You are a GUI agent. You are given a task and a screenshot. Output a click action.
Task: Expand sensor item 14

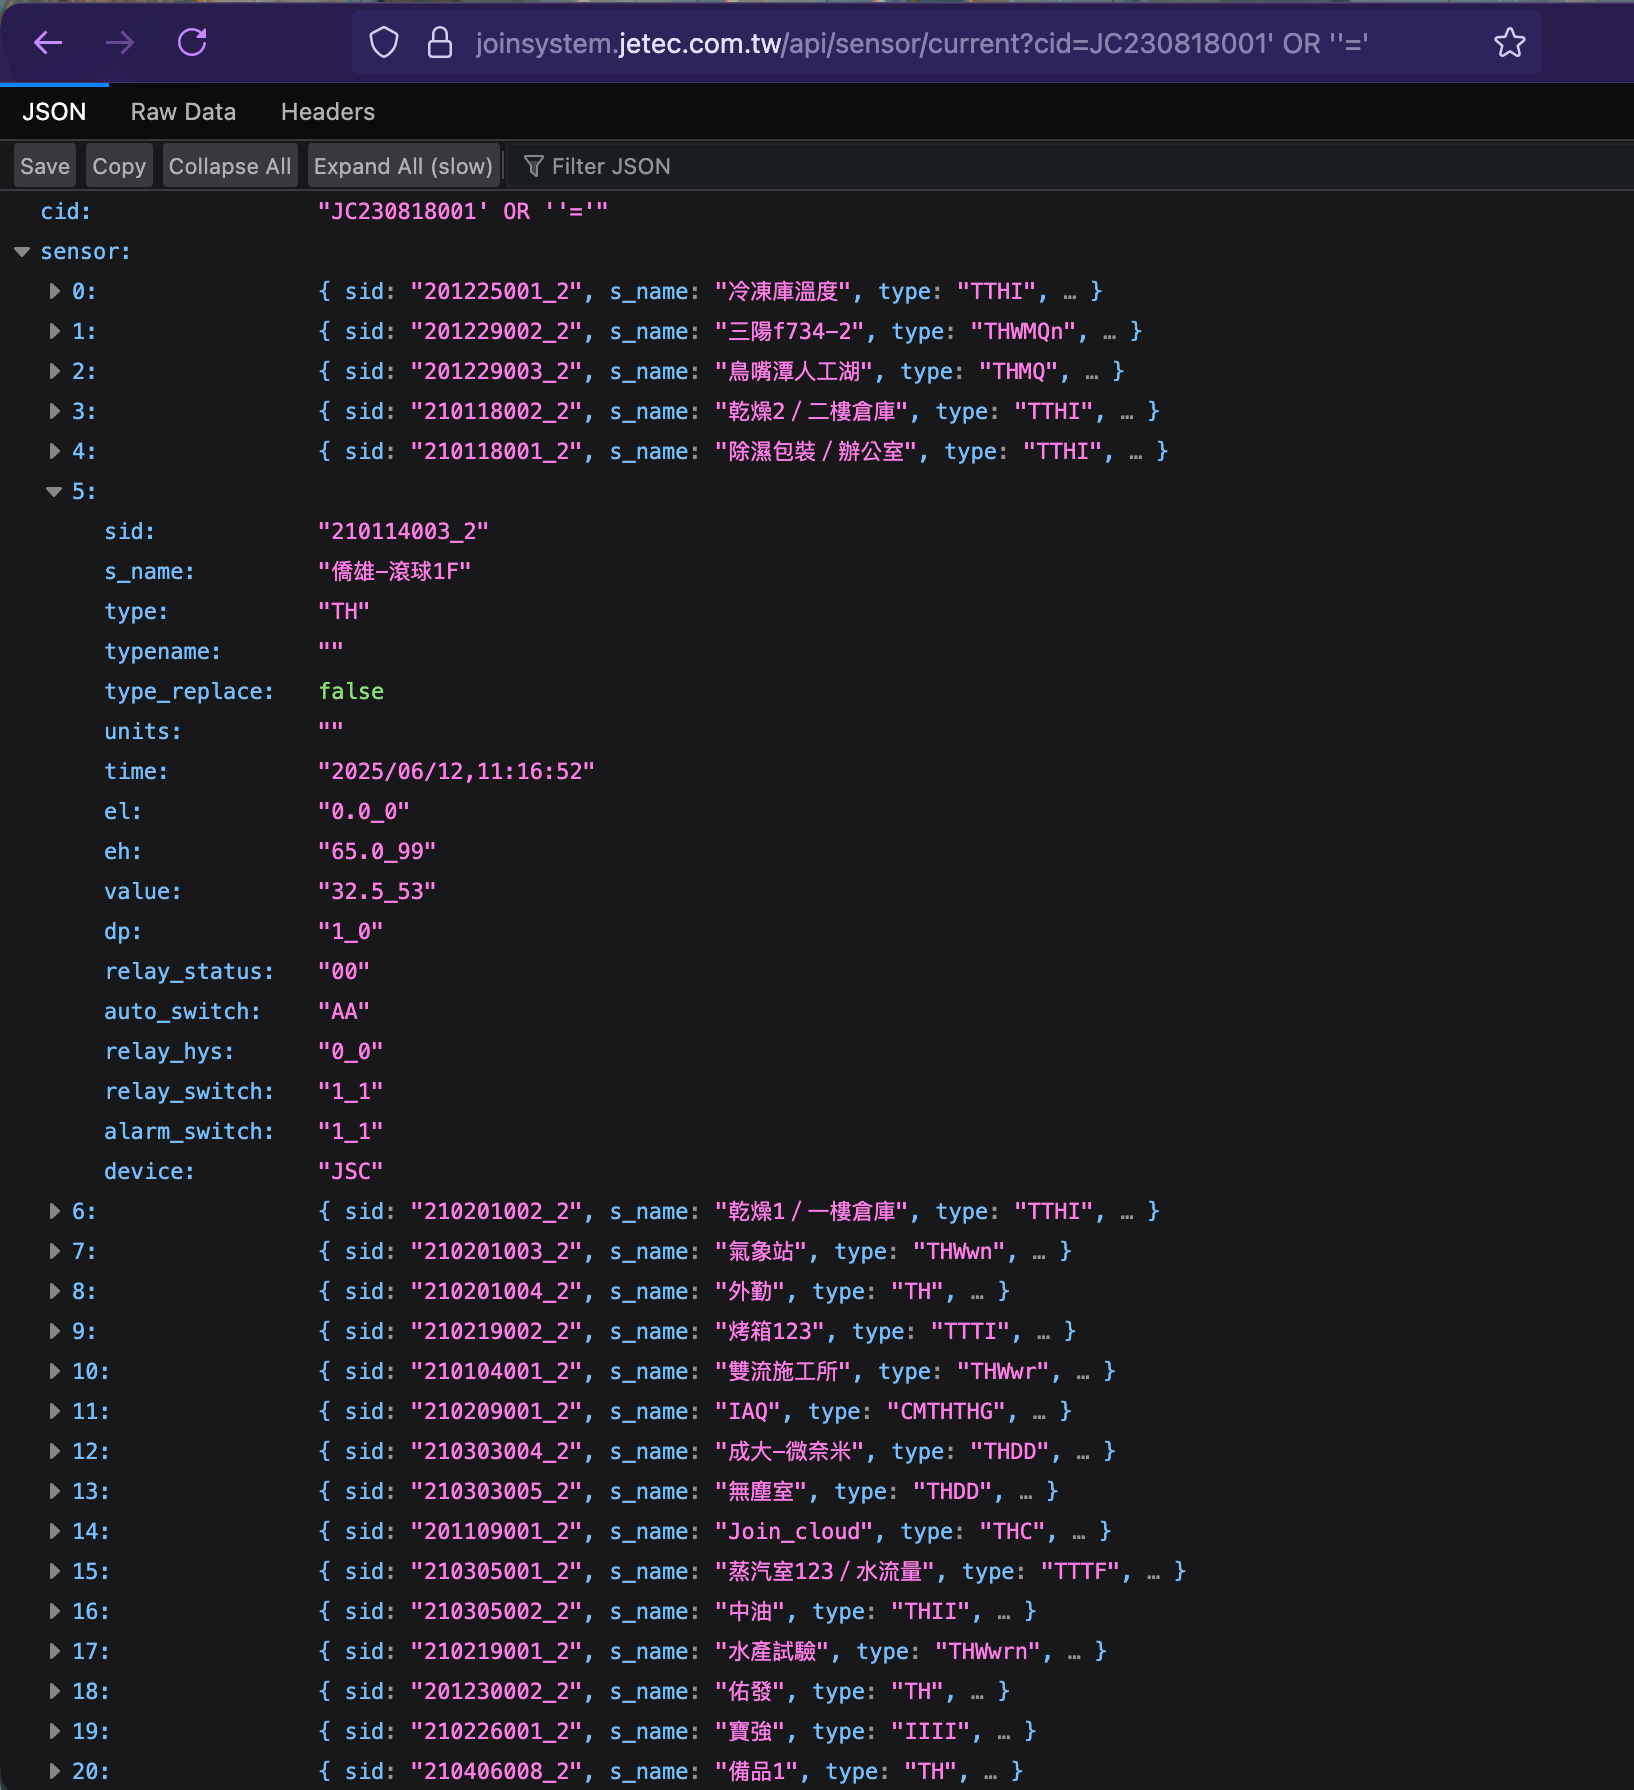pos(55,1531)
